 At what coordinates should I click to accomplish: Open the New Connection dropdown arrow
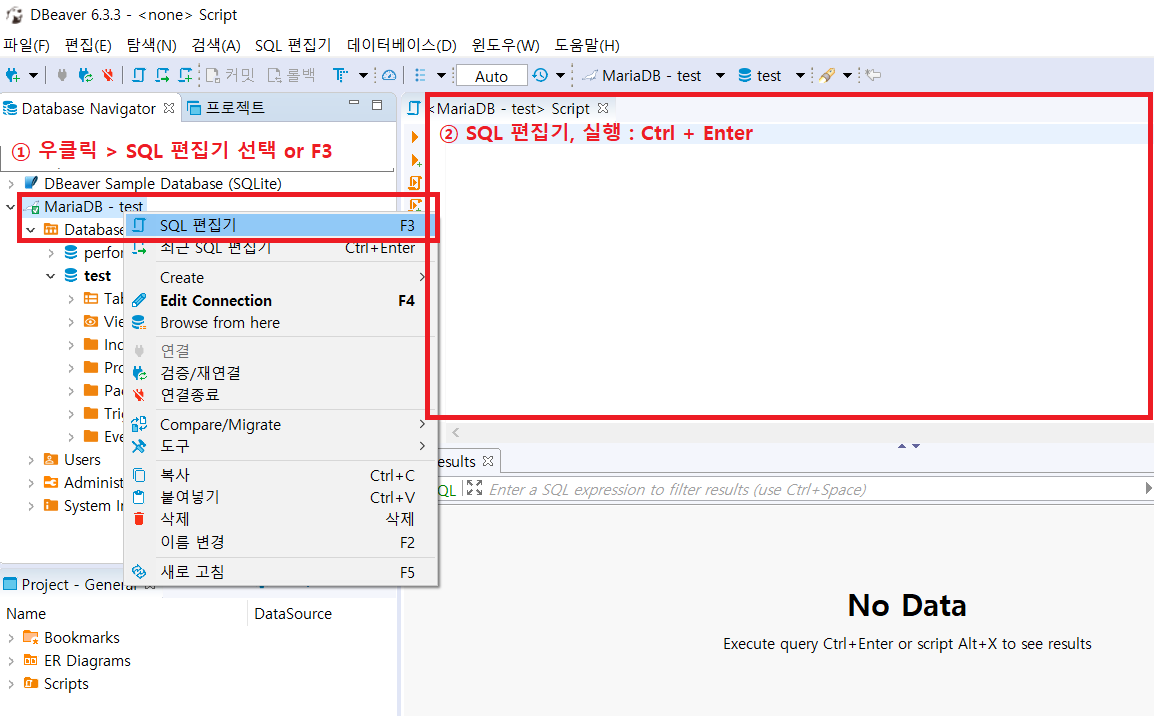tap(33, 75)
